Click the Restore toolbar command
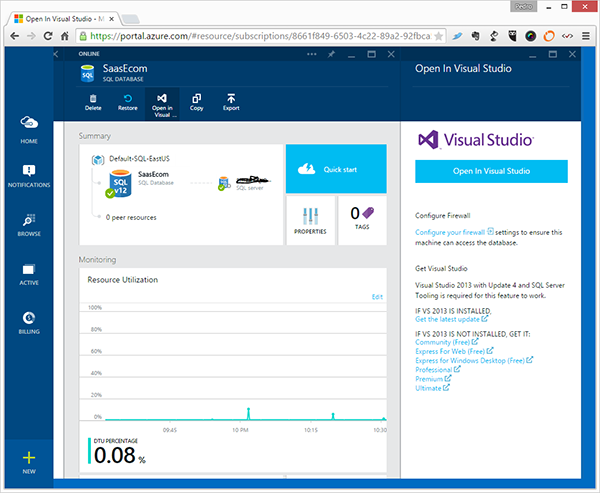The height and width of the screenshot is (493, 600). (x=127, y=103)
